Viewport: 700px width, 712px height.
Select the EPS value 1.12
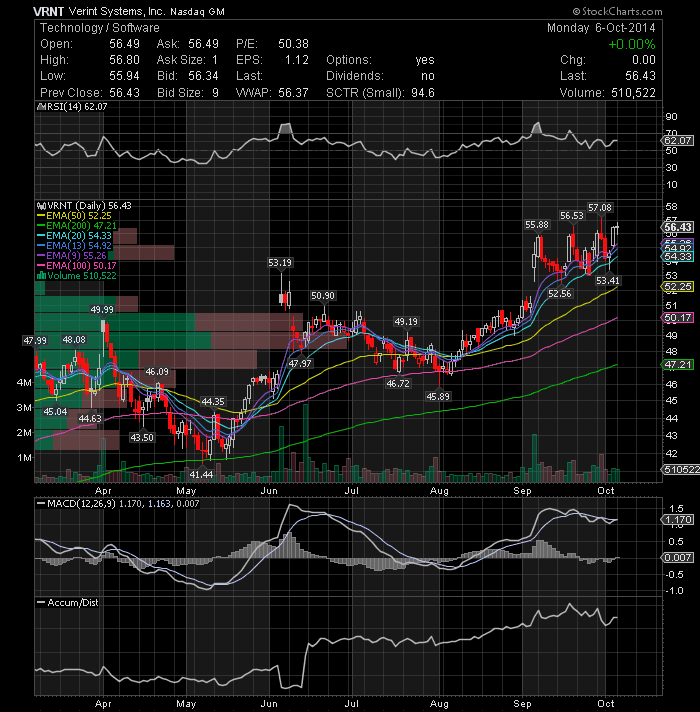pyautogui.click(x=296, y=59)
